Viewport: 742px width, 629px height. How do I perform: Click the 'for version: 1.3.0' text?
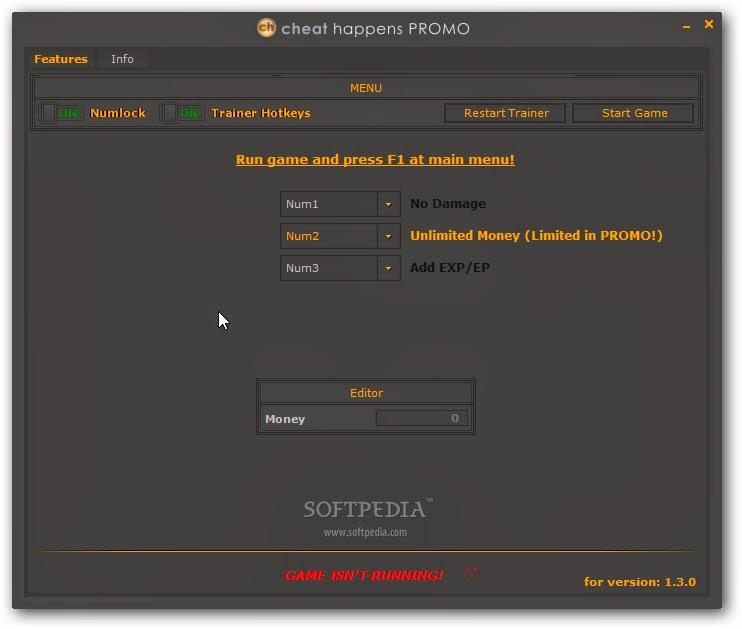[x=640, y=582]
